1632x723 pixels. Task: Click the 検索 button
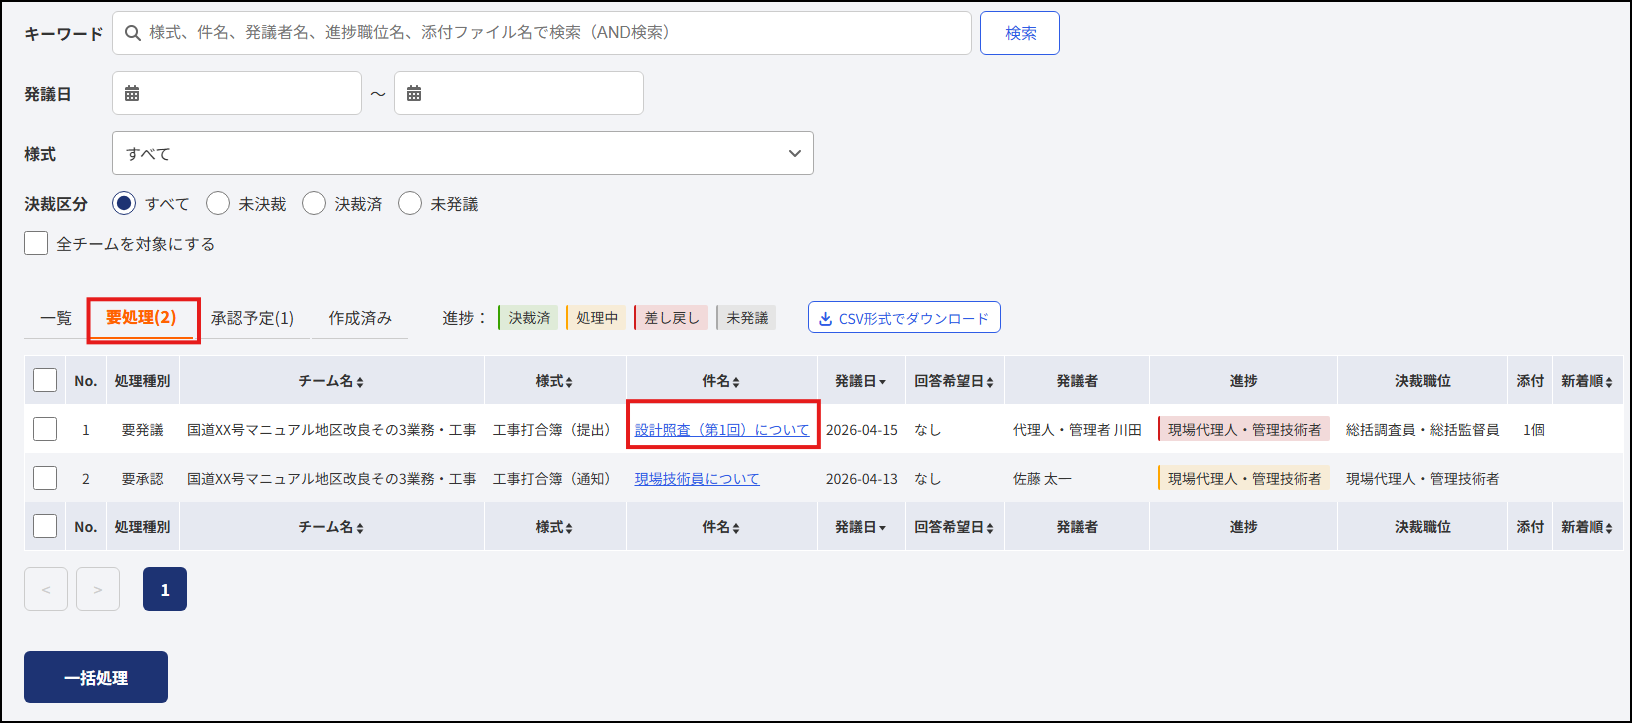[x=1020, y=33]
